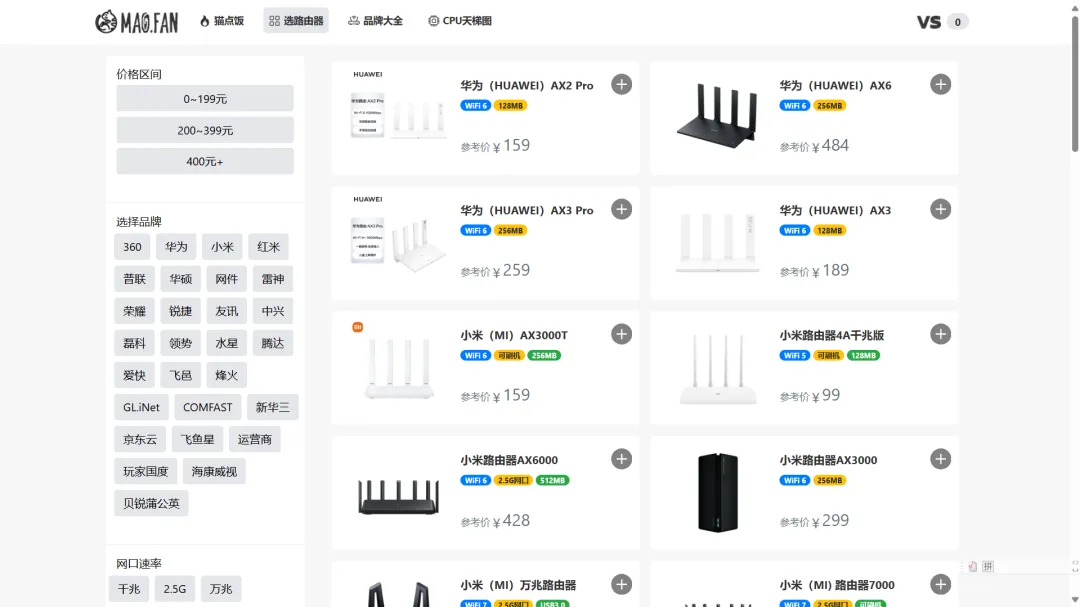The height and width of the screenshot is (607, 1080).
Task: Choose the 玩家国度 brand tag
Action: click(145, 471)
